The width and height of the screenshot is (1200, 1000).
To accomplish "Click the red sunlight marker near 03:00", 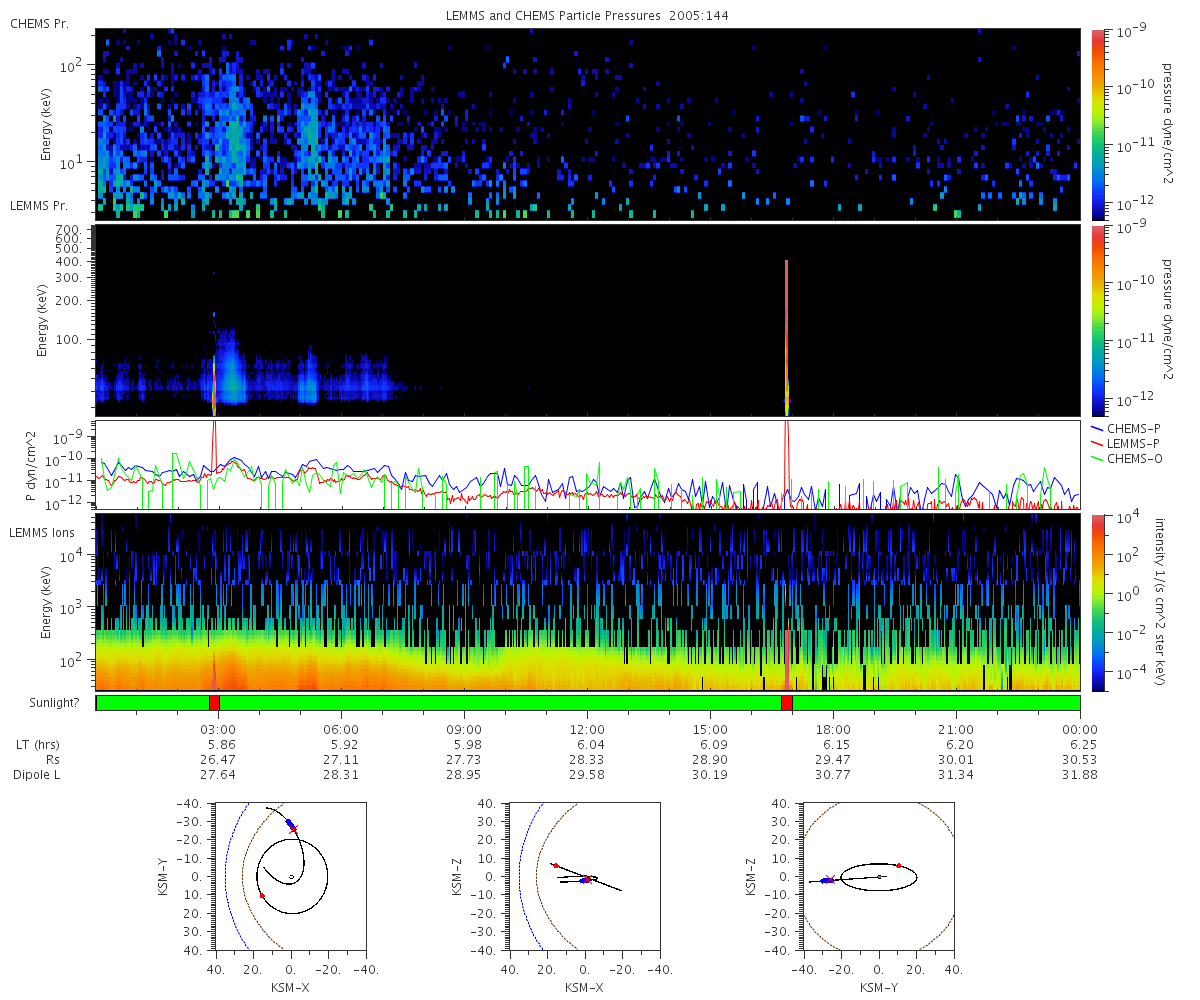I will [x=214, y=703].
